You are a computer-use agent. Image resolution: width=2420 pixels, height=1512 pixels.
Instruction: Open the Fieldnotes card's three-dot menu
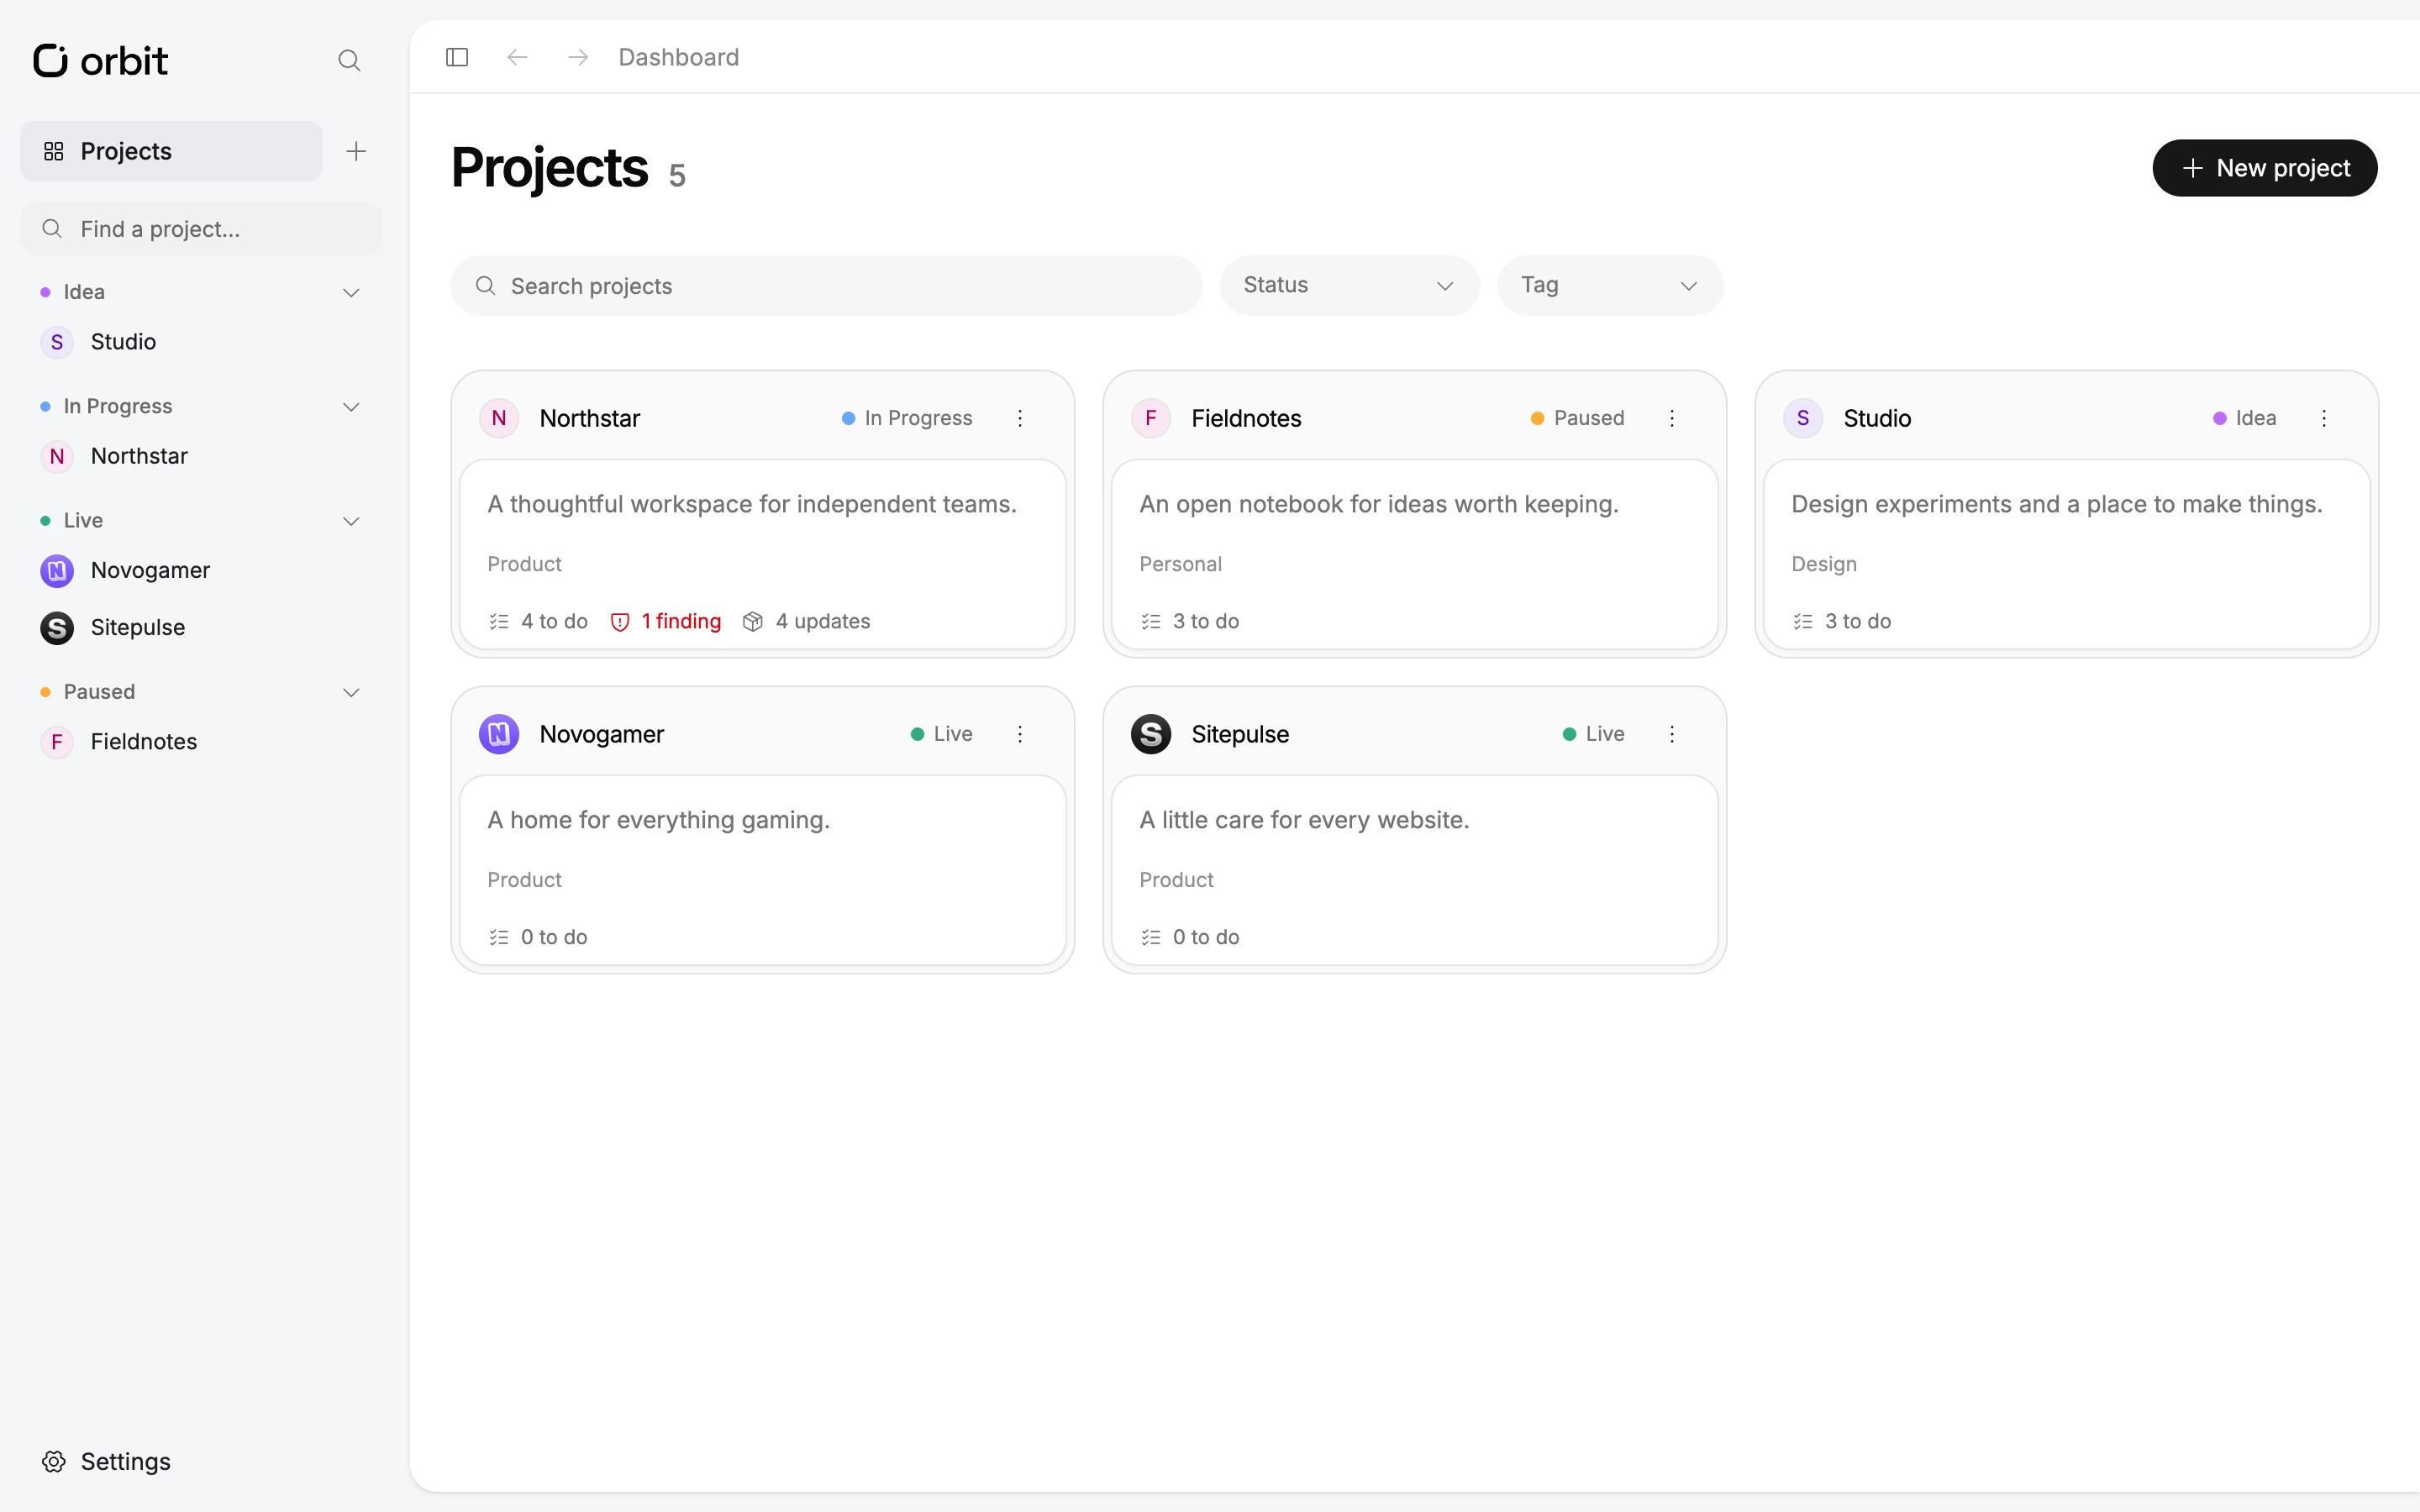coord(1672,418)
